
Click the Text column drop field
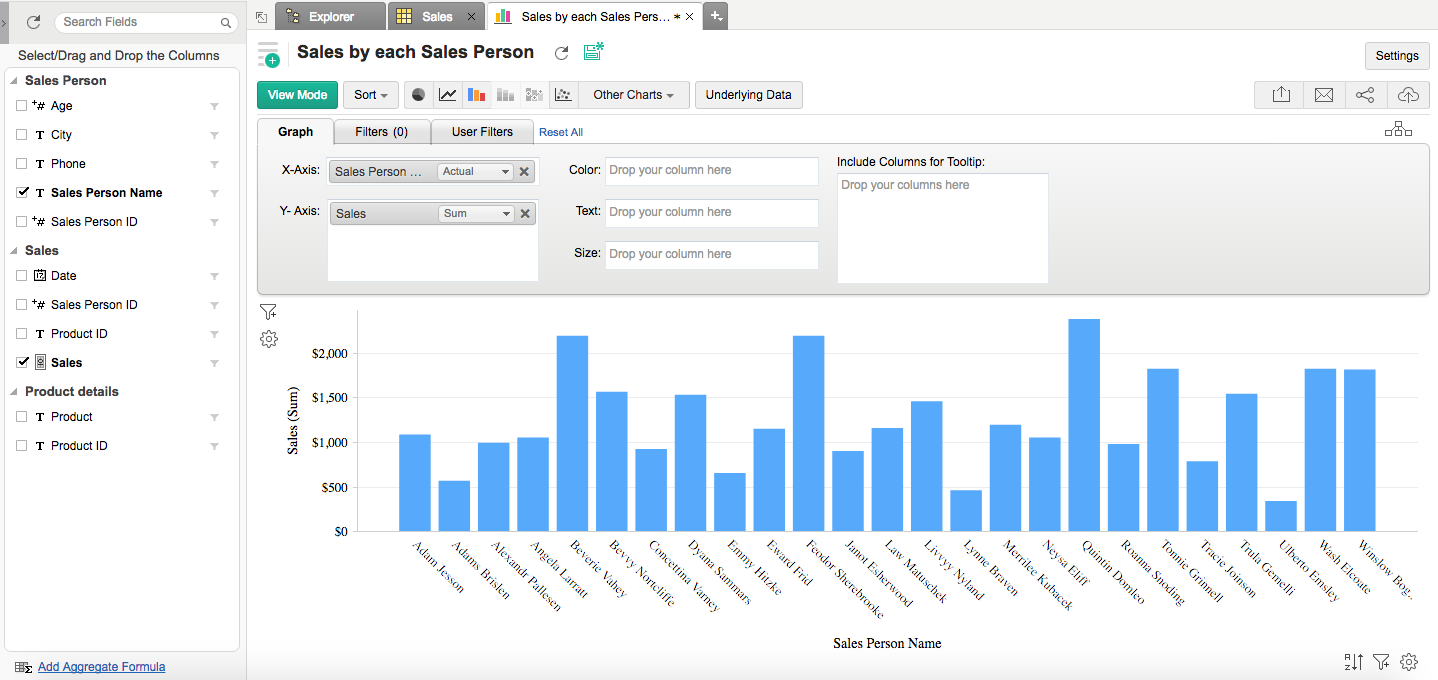712,213
